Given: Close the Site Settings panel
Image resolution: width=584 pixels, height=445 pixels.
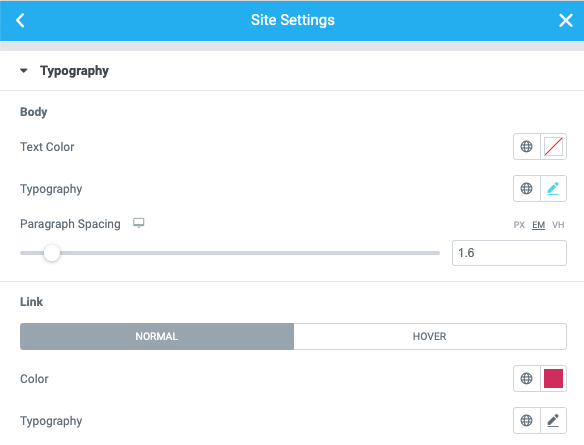Looking at the screenshot, I should click(x=565, y=20).
